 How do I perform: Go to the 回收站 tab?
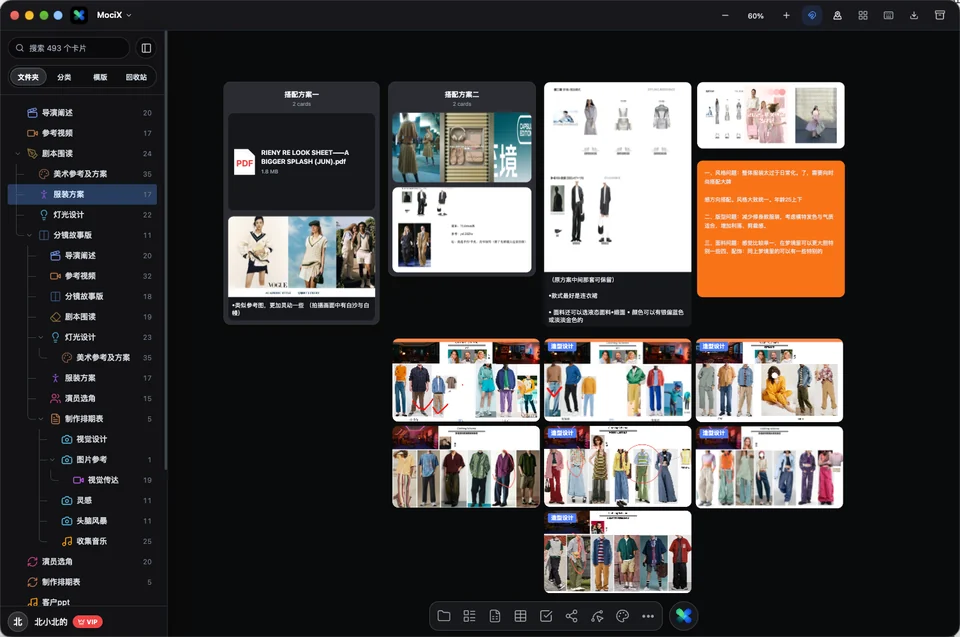136,77
